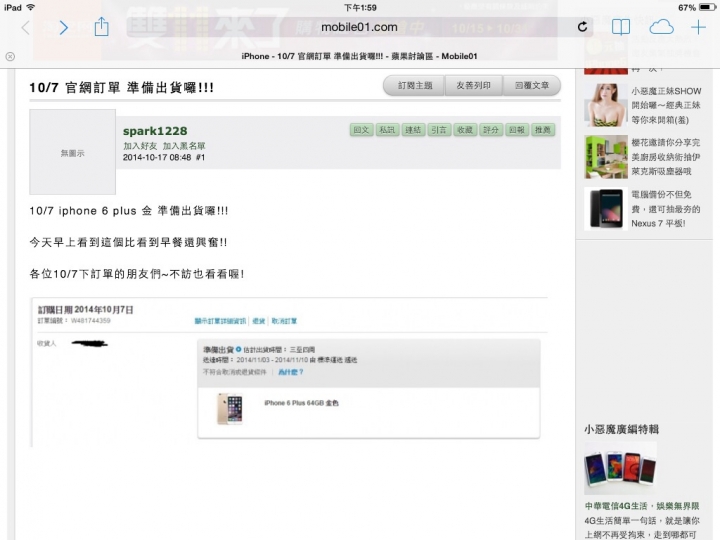Click the green 引言 button

pos(439,130)
